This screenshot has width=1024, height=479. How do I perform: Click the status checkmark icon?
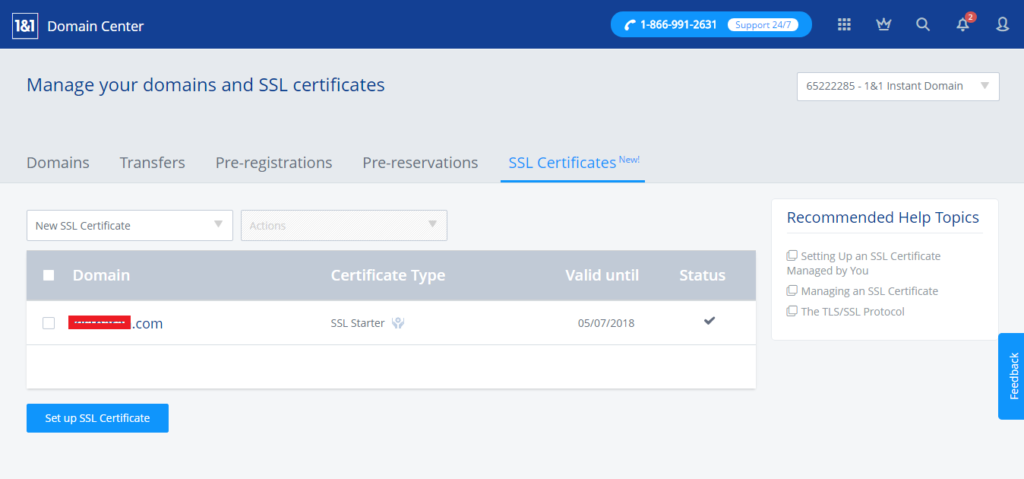[x=709, y=321]
